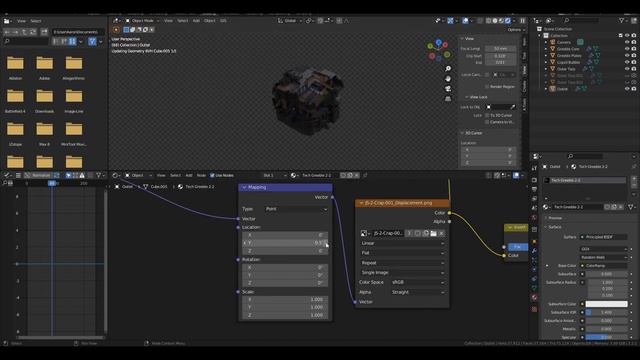Viewport: 640px width, 360px height.
Task: Toggle the Lock To 3D Cursor checkbox
Action: click(x=487, y=116)
